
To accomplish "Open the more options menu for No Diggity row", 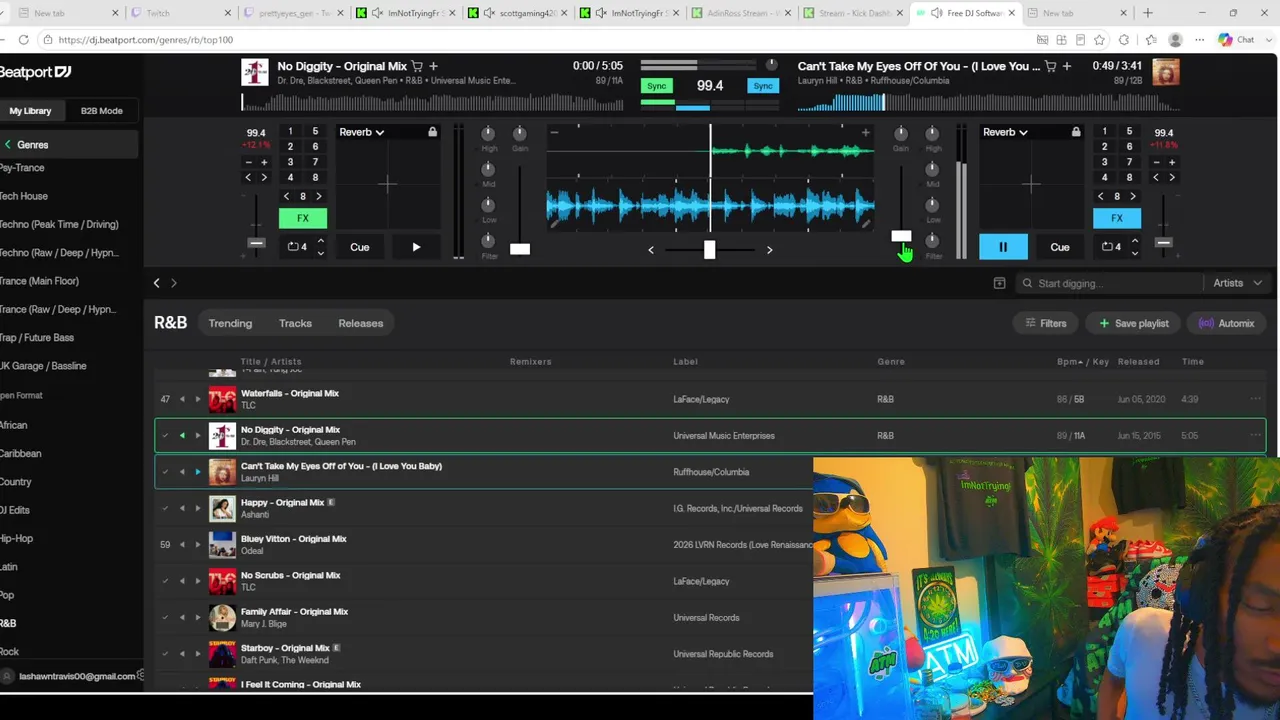I will pos(1255,435).
